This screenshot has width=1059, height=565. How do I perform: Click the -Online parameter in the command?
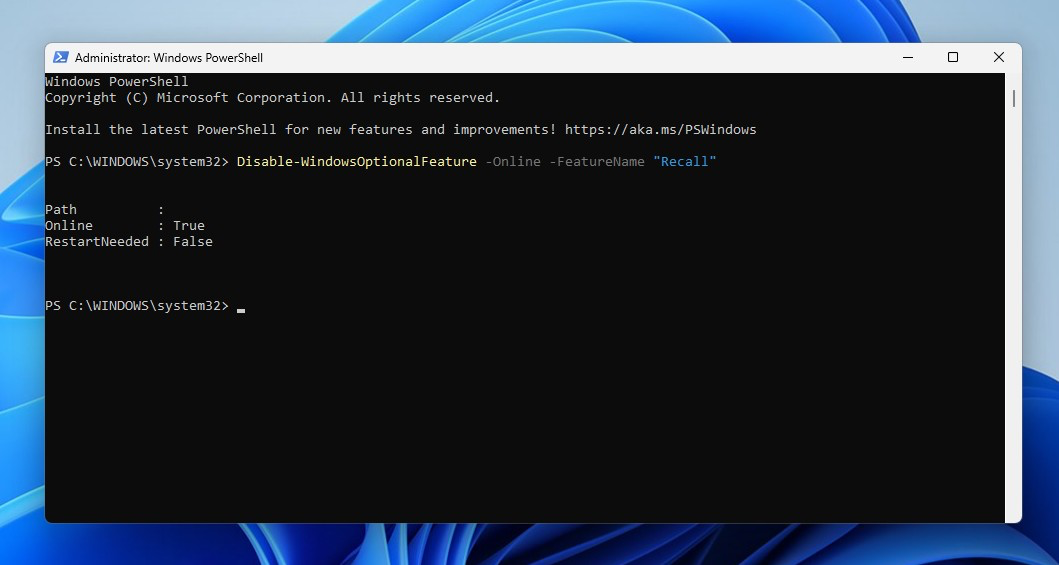pyautogui.click(x=512, y=162)
